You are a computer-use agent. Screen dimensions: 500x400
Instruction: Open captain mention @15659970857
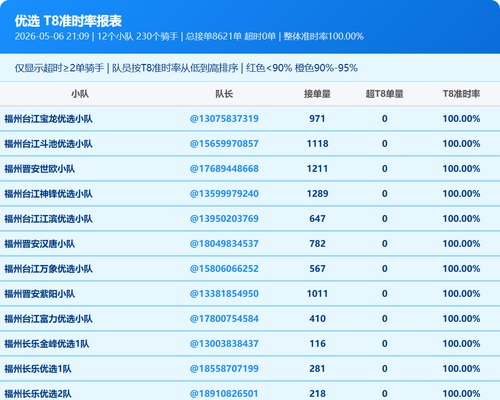pos(224,144)
